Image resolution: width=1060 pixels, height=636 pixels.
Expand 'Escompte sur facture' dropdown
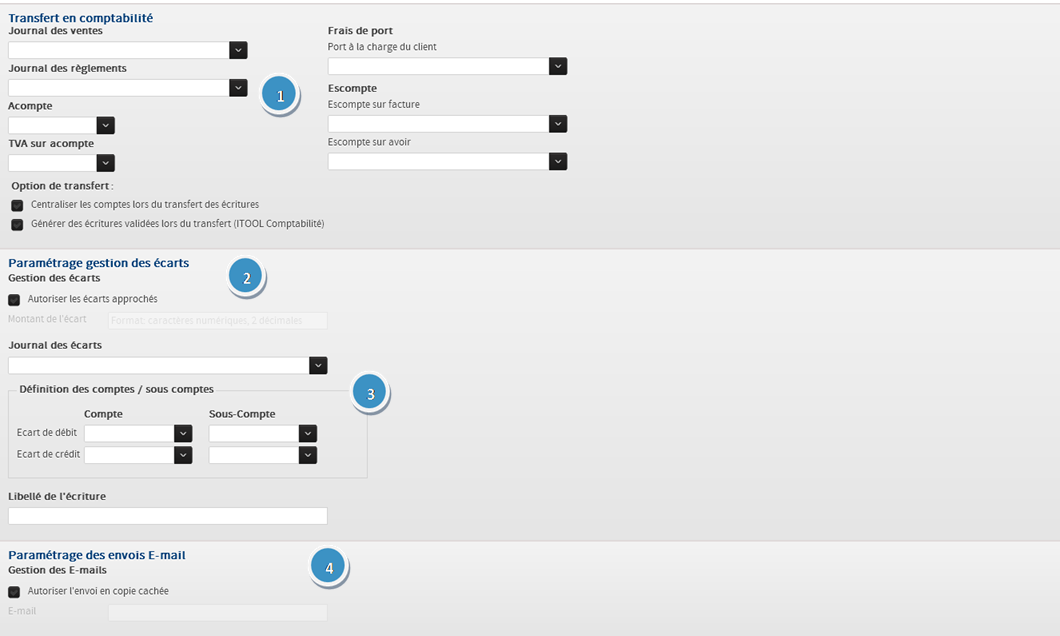pos(558,124)
